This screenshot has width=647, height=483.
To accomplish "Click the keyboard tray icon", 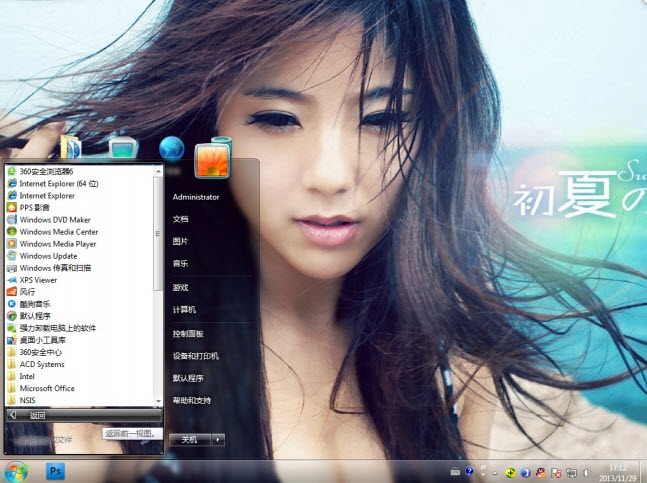I will tap(455, 471).
